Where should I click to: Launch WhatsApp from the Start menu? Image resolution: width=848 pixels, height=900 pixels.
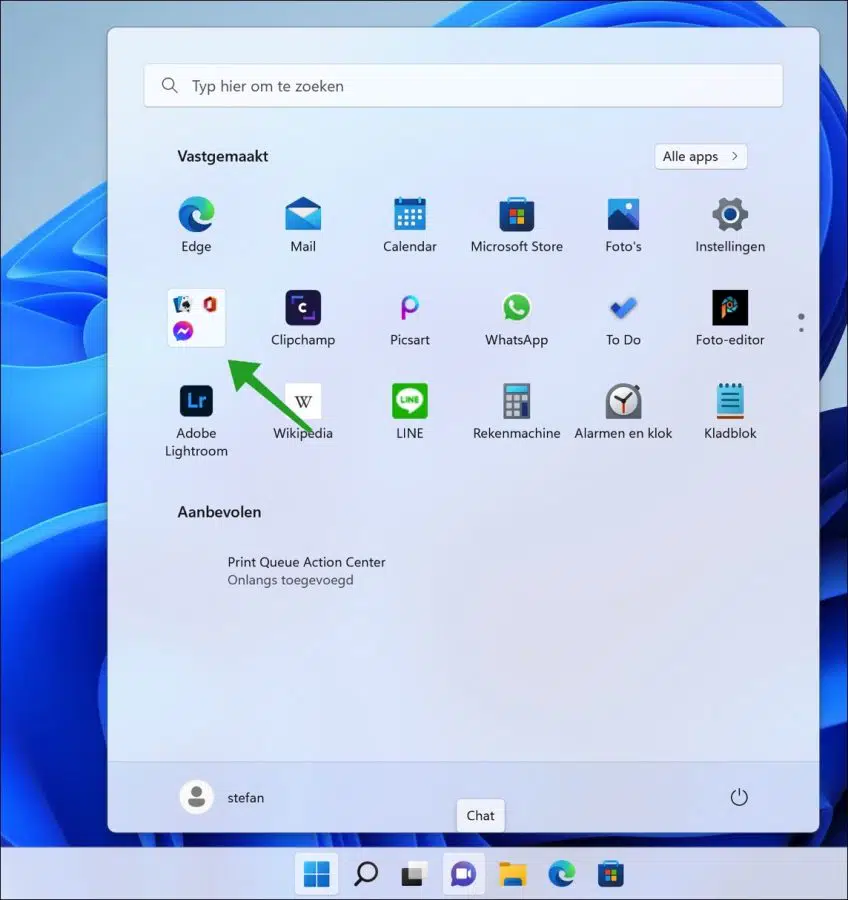pos(517,318)
